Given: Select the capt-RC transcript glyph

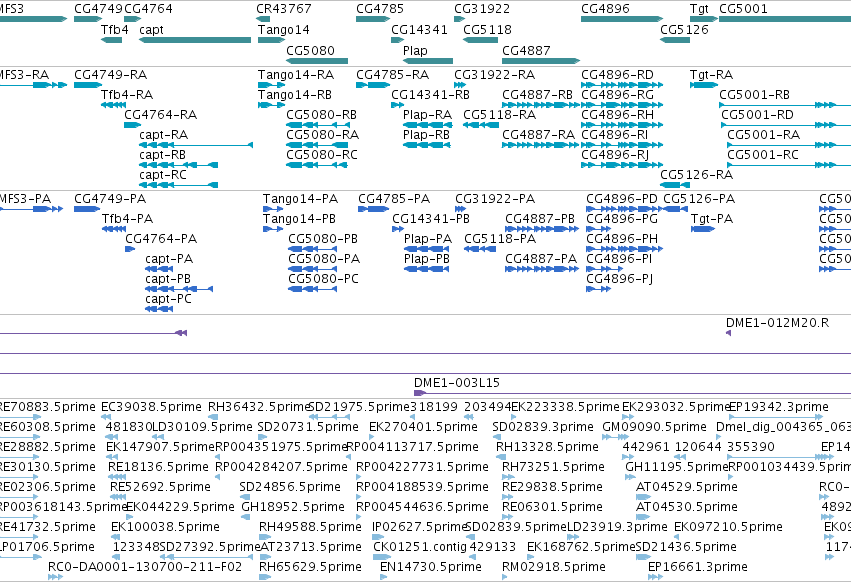Looking at the screenshot, I should pos(179,185).
